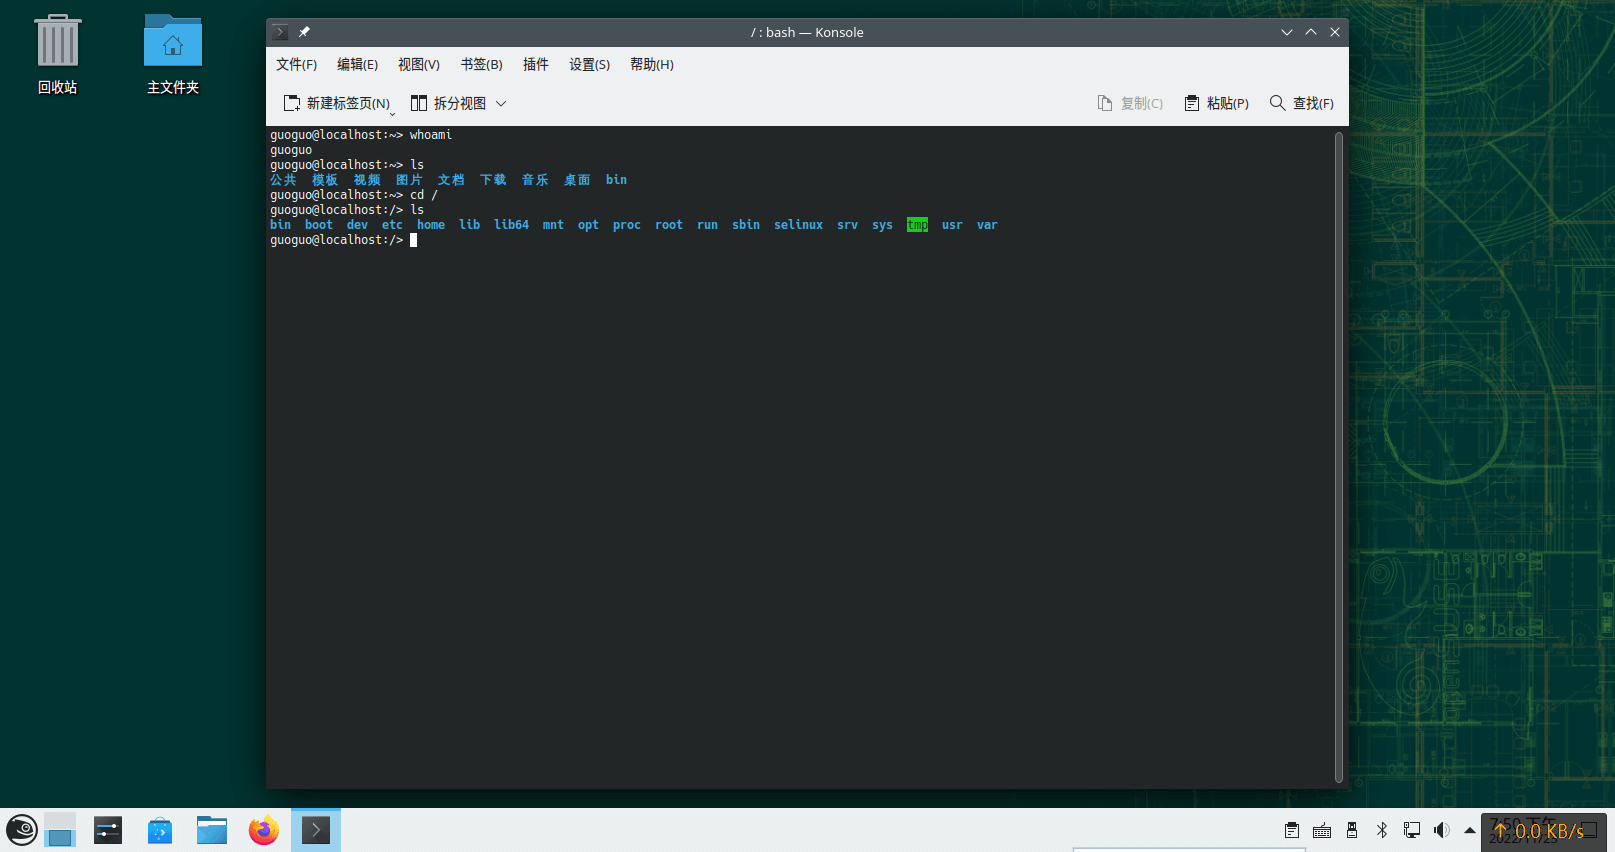1615x852 pixels.
Task: Open the clipboard tray icon
Action: (1292, 830)
